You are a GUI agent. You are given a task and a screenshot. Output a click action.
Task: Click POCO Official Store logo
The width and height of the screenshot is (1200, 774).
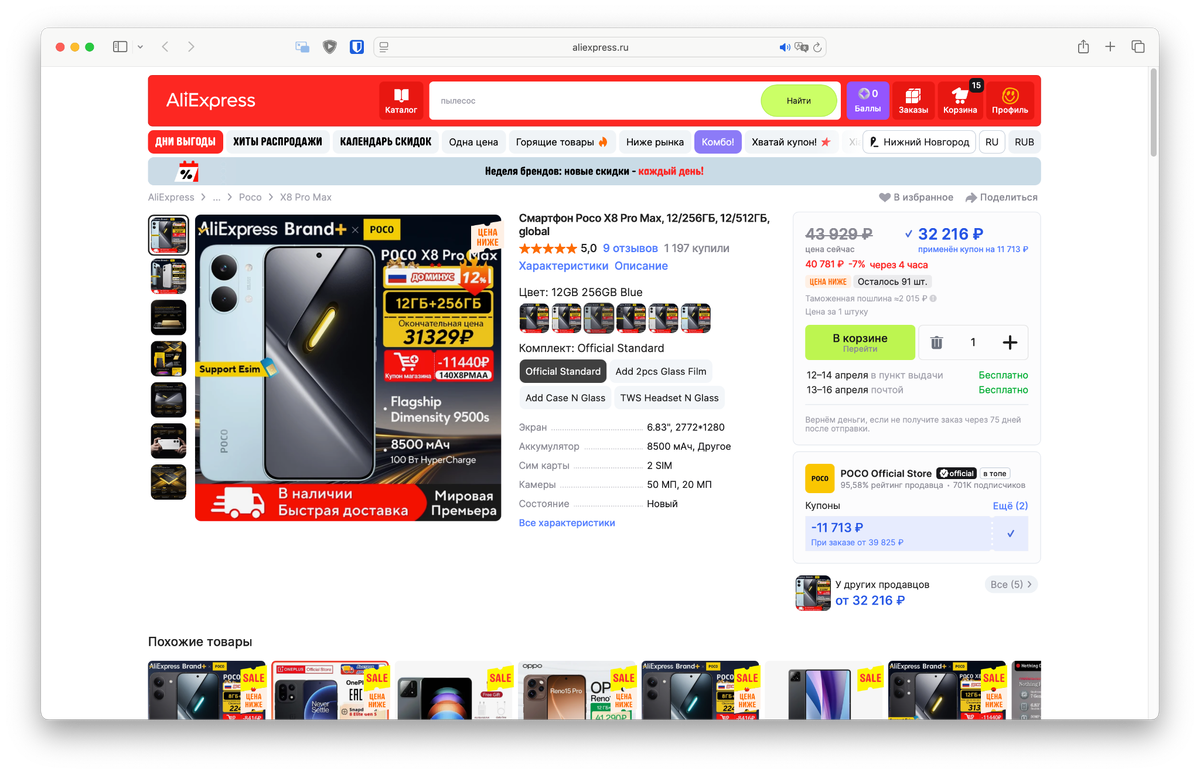(820, 478)
